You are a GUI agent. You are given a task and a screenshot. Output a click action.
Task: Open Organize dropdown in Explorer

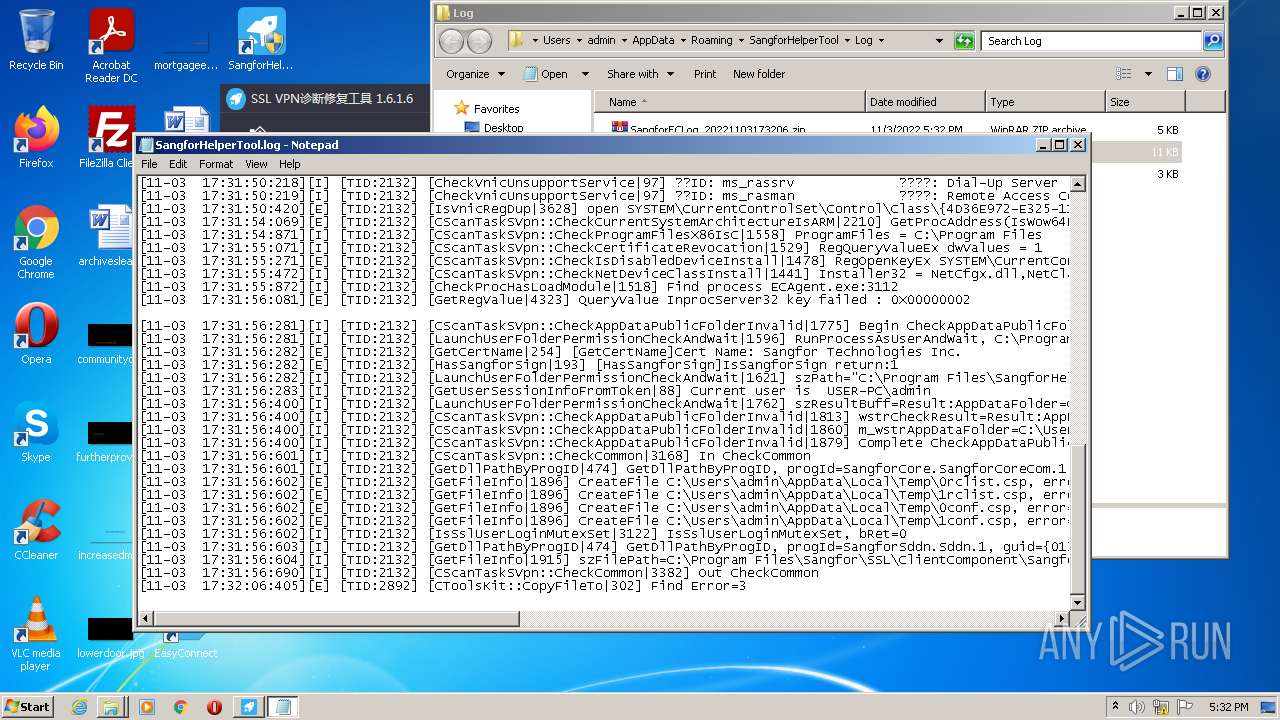[x=475, y=74]
